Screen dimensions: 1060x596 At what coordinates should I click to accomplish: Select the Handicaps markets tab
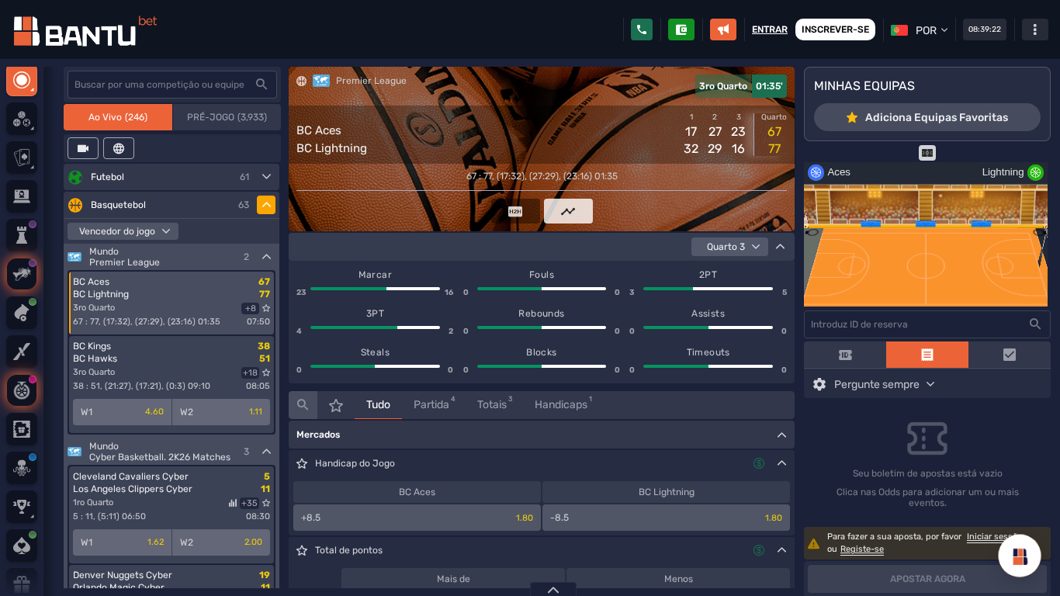[562, 405]
